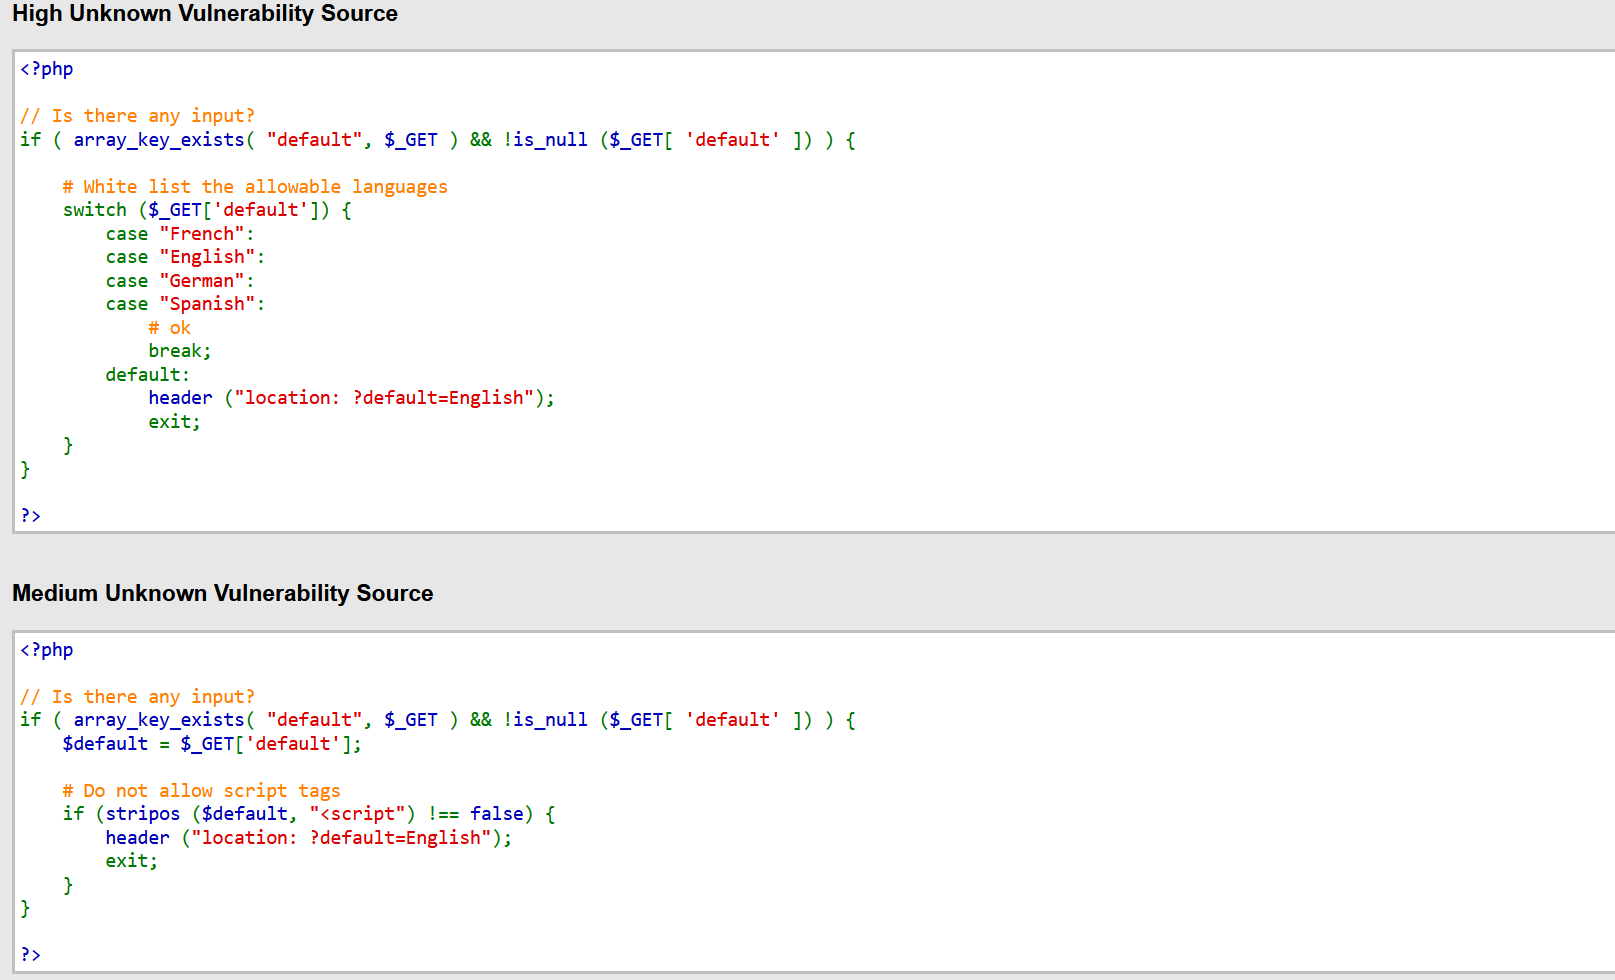The image size is (1615, 980).
Task: Click the case "English": line
Action: (185, 257)
